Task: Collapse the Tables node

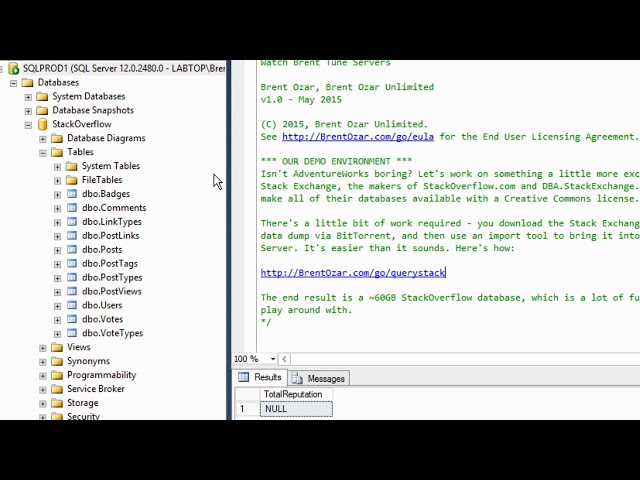Action: click(x=43, y=153)
